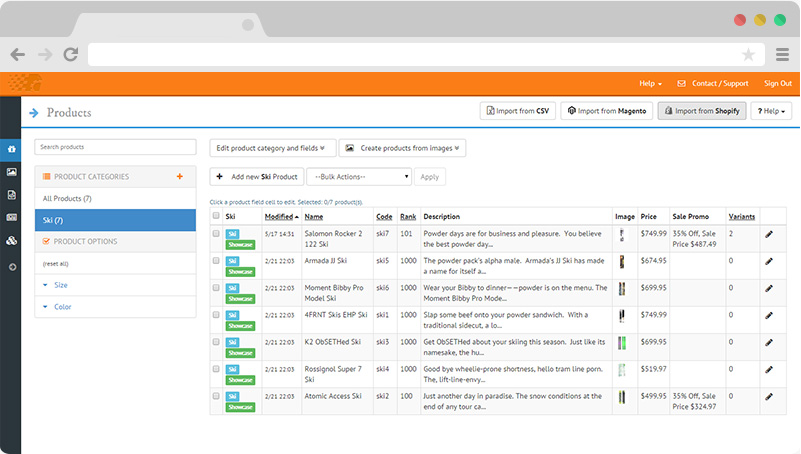This screenshot has width=801, height=454.
Task: Bookmark the page with the star icon
Action: click(748, 54)
